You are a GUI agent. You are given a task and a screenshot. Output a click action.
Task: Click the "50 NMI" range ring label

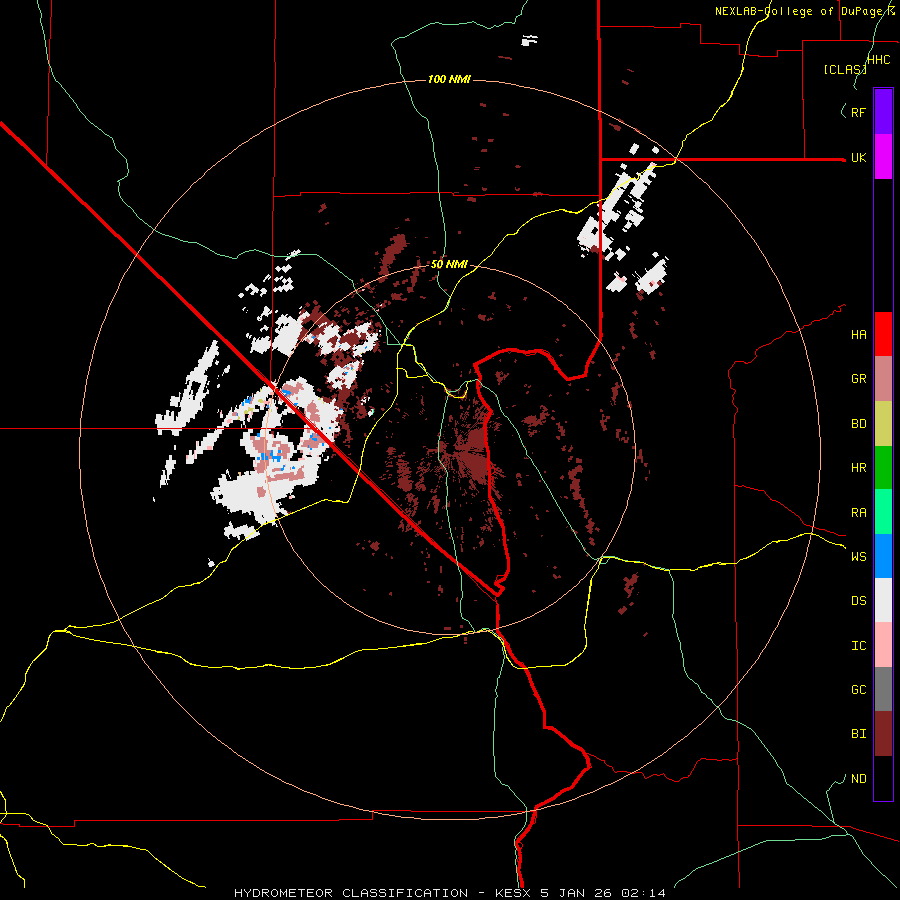click(x=449, y=265)
